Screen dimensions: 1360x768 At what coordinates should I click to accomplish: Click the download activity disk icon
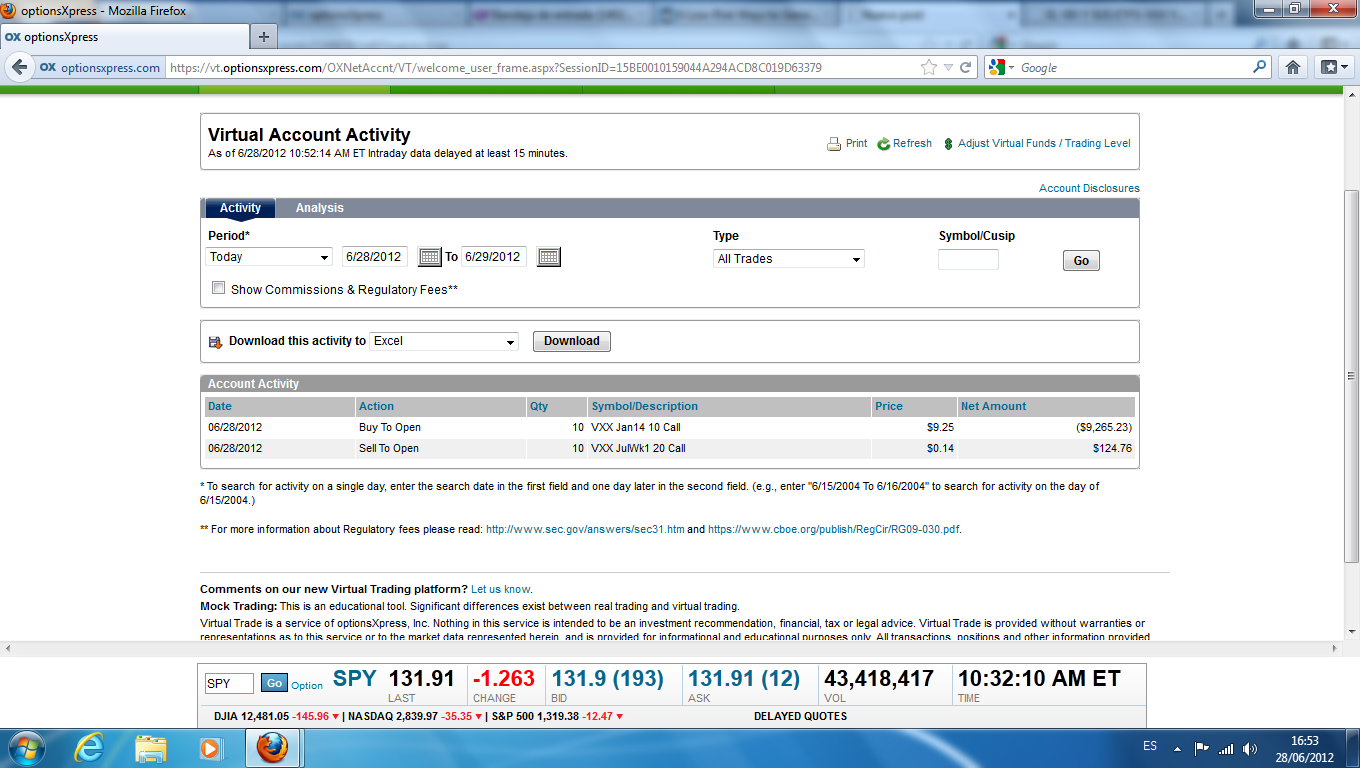pyautogui.click(x=215, y=342)
